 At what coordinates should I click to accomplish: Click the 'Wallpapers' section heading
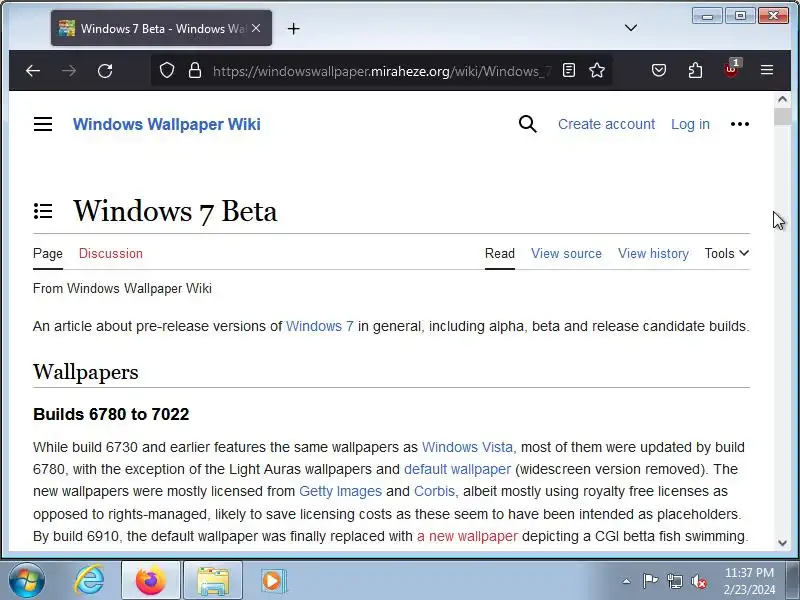(86, 372)
